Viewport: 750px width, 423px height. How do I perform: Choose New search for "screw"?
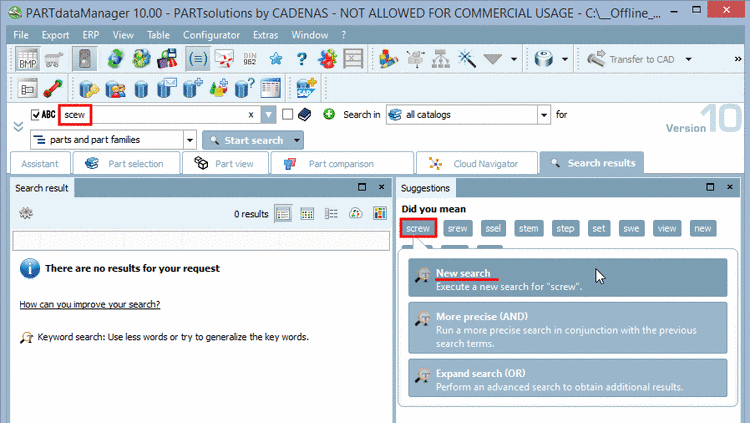coord(568,279)
